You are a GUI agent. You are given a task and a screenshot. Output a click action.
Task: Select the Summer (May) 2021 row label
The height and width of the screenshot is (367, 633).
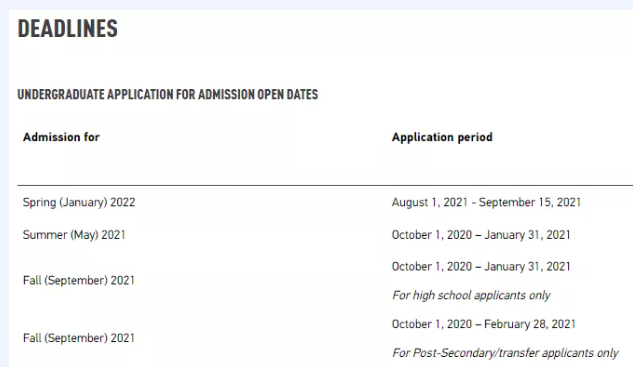[x=74, y=235]
